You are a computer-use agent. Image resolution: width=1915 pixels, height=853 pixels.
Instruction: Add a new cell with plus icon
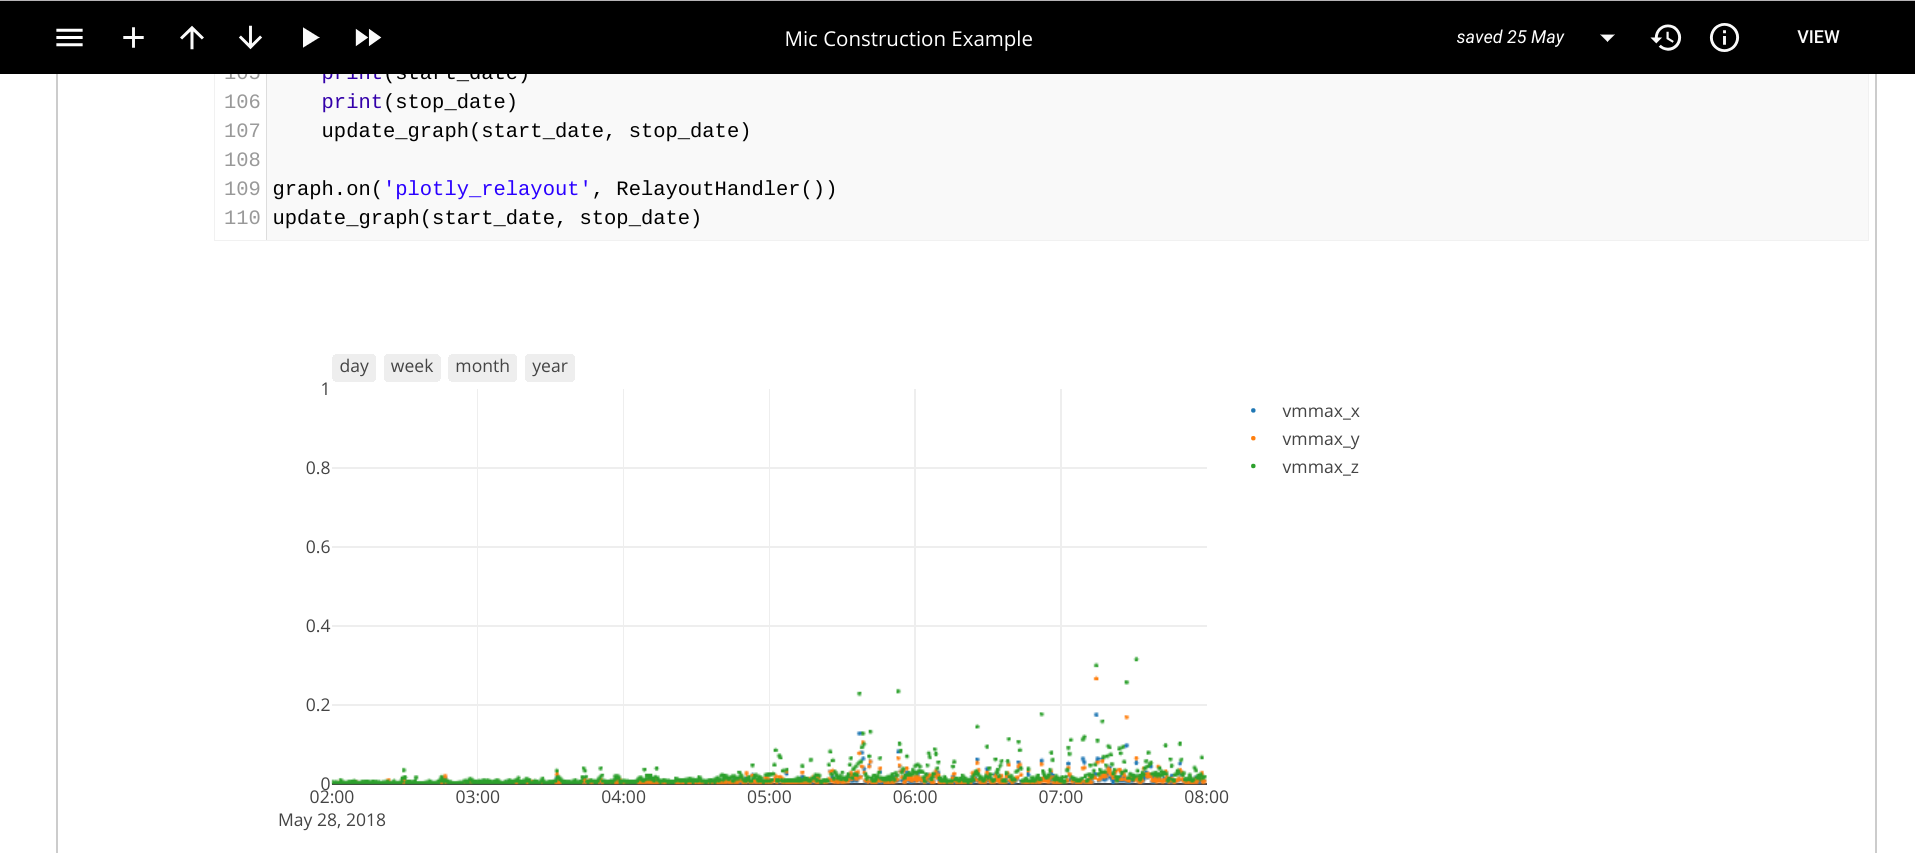click(x=133, y=38)
